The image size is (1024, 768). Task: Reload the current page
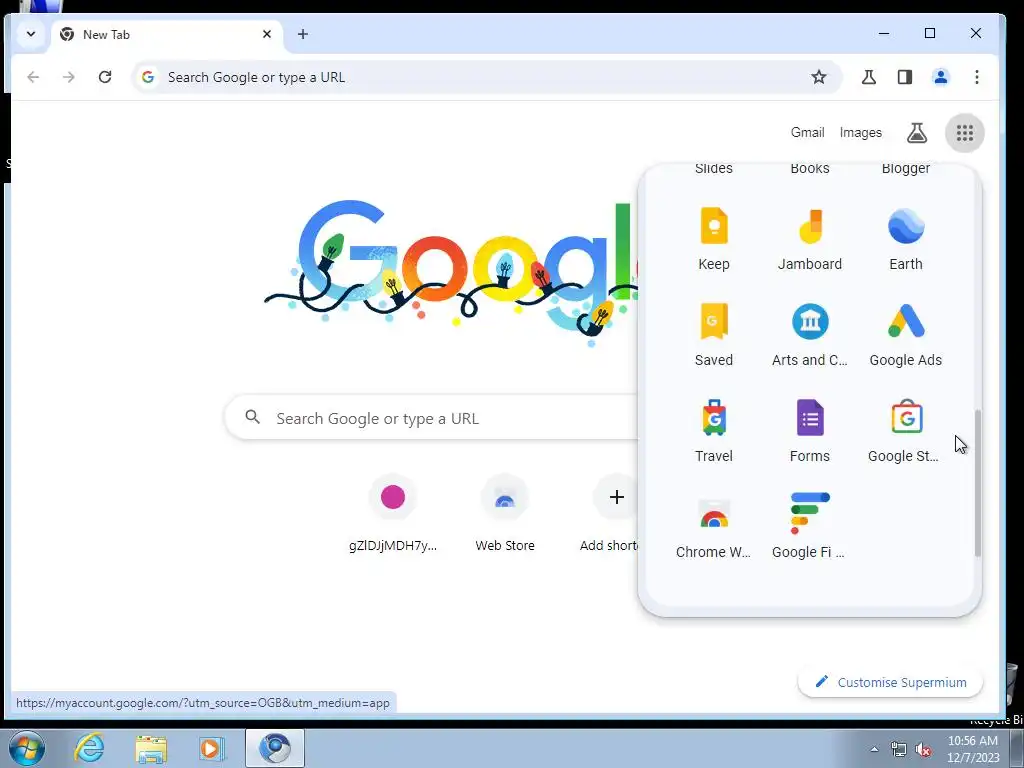tap(104, 77)
